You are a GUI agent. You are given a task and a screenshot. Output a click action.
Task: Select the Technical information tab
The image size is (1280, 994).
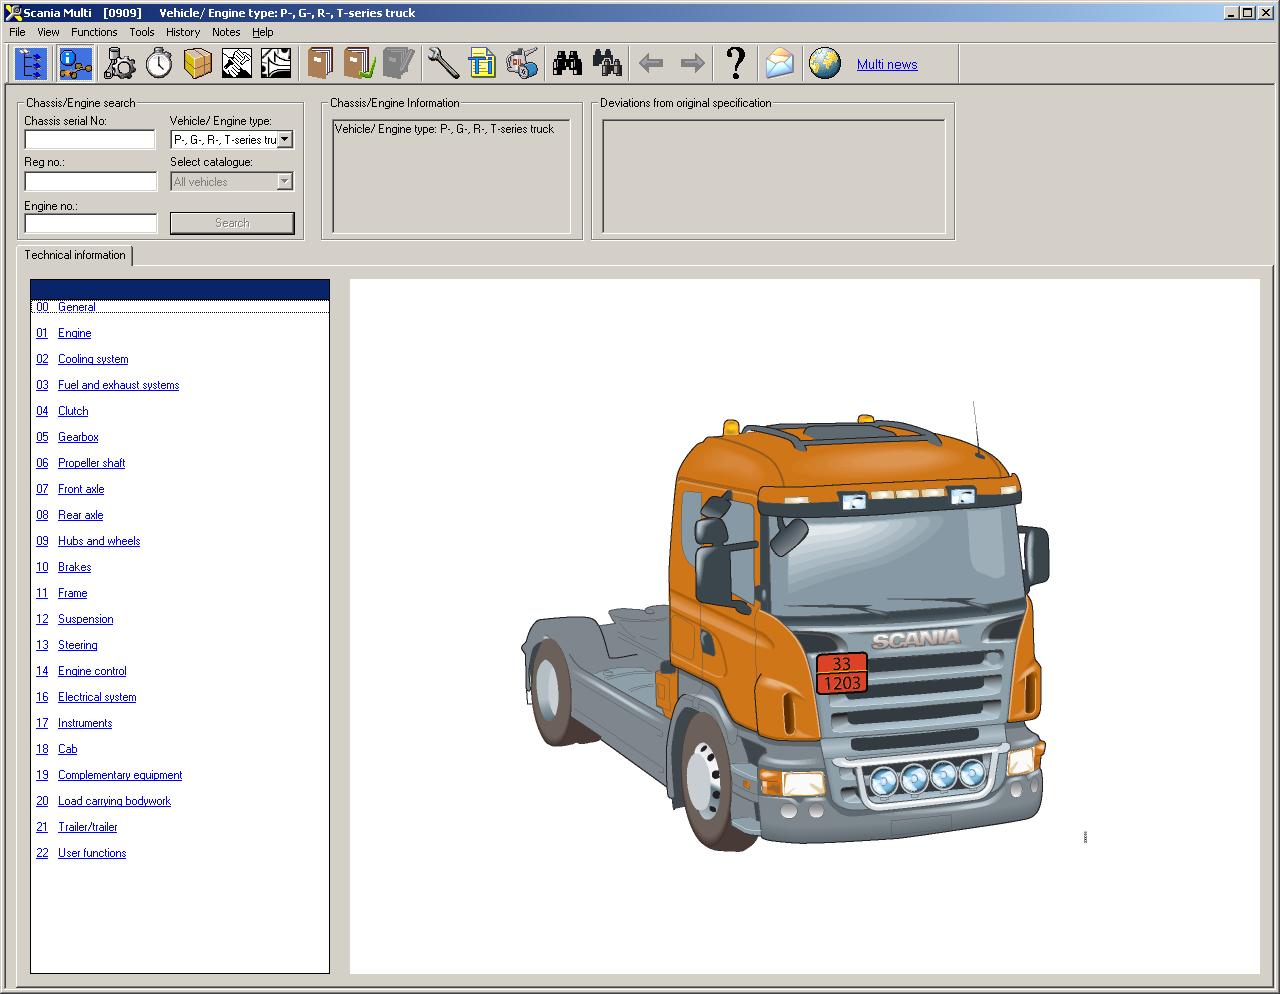pos(75,255)
